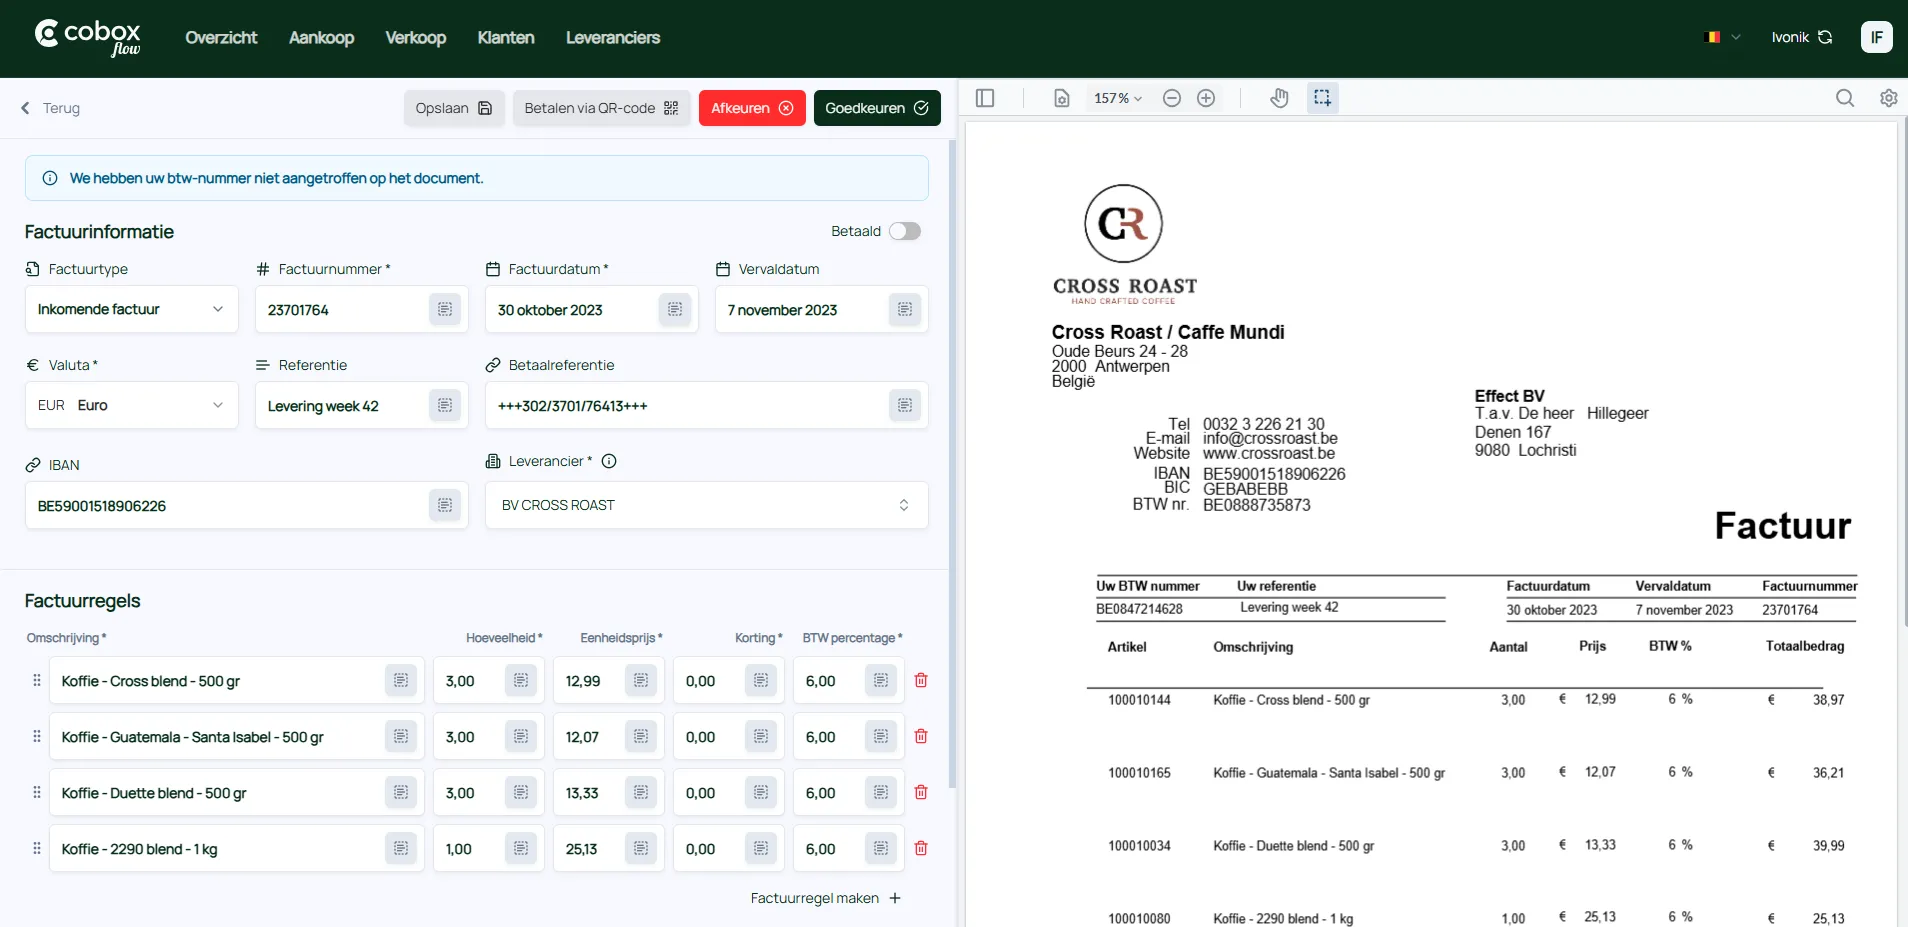
Task: Expand the Leverancier selection dropdown
Action: point(903,505)
